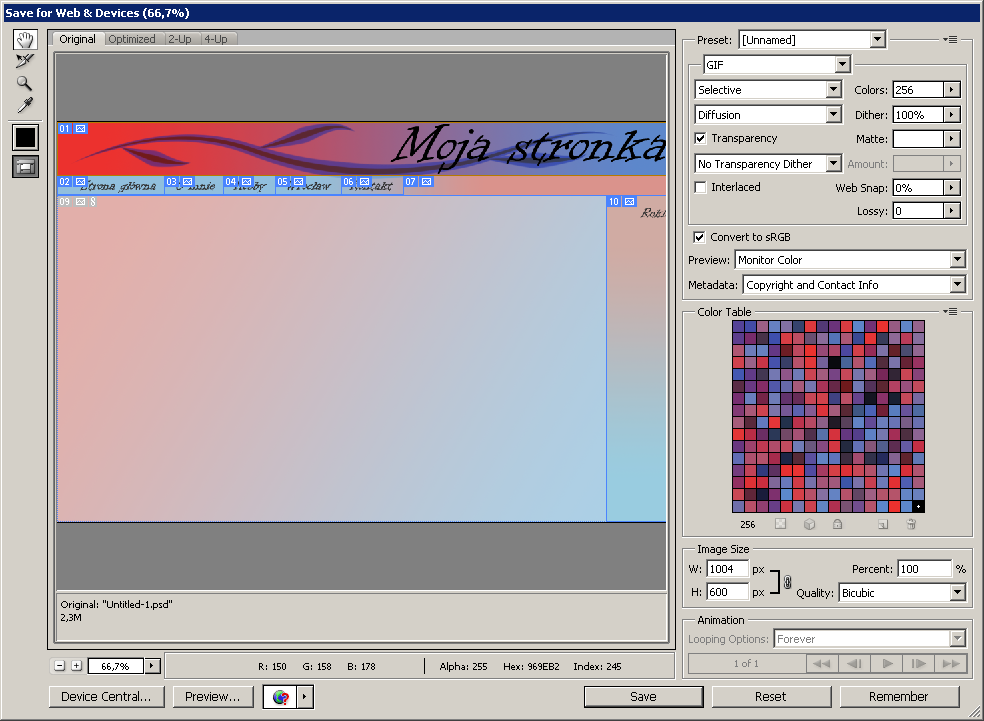Click the Save button
This screenshot has width=984, height=721.
643,697
